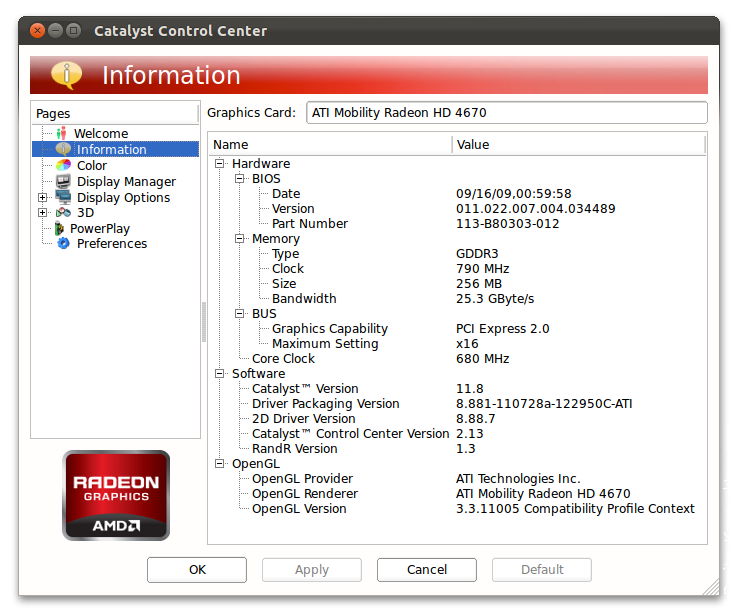Image resolution: width=740 pixels, height=616 pixels.
Task: Minimize the Catalyst Control Center window
Action: [55, 31]
